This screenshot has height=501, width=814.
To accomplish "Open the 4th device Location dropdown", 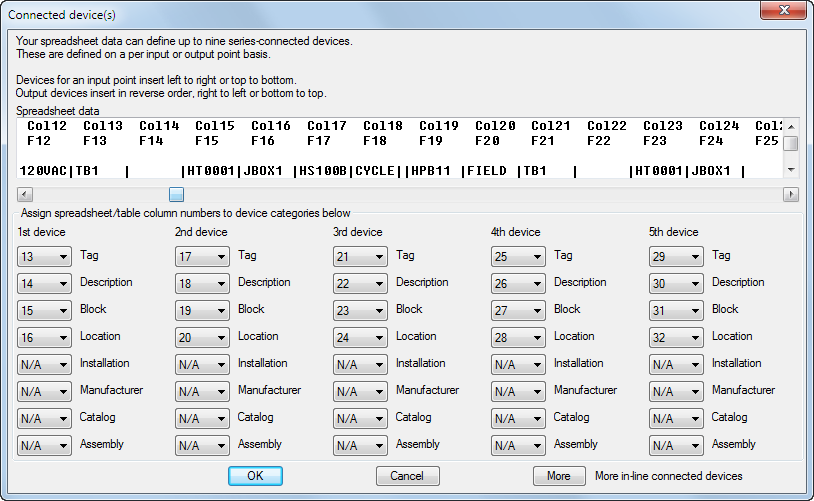I will [x=518, y=337].
